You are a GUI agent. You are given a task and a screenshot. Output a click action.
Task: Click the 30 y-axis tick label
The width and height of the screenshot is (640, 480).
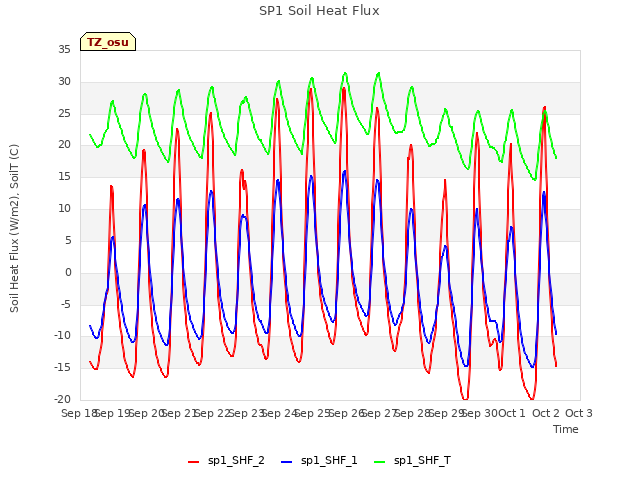point(64,82)
